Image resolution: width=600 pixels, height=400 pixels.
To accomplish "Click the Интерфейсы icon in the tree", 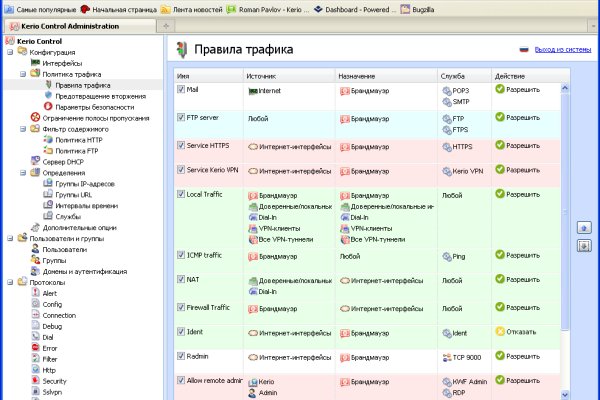I will (x=35, y=63).
